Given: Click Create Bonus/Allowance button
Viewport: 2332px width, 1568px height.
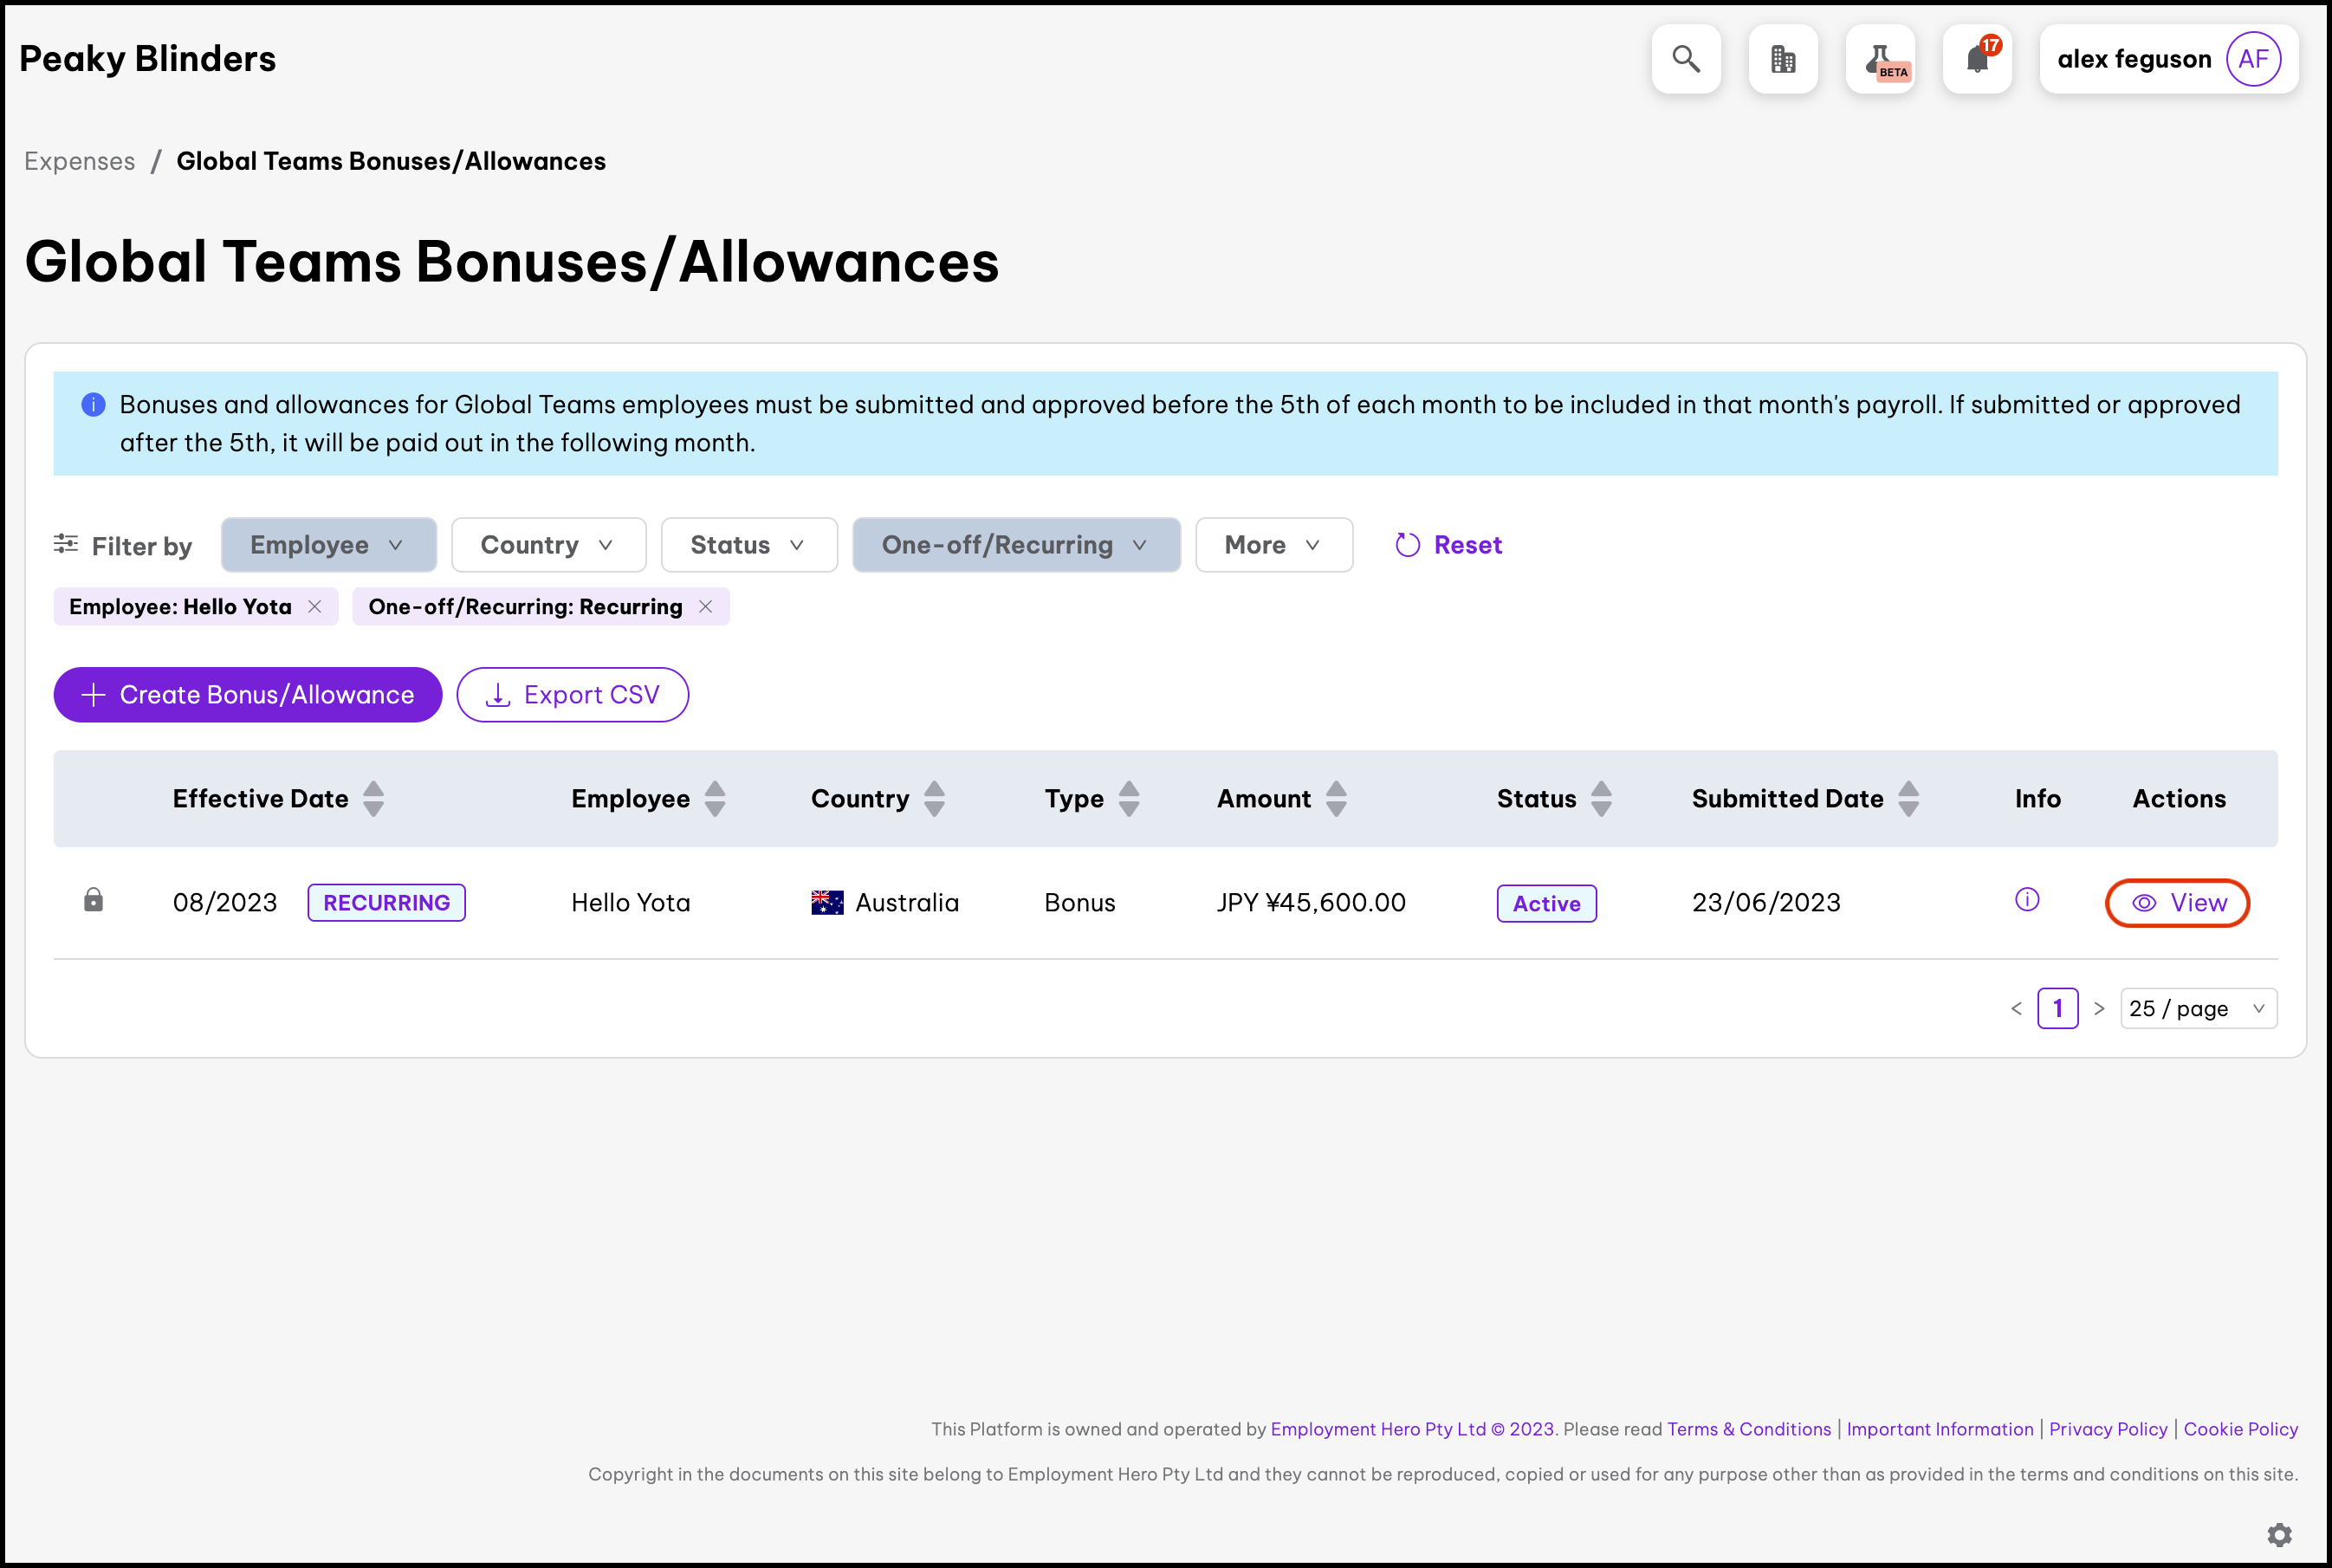Looking at the screenshot, I should pos(247,695).
